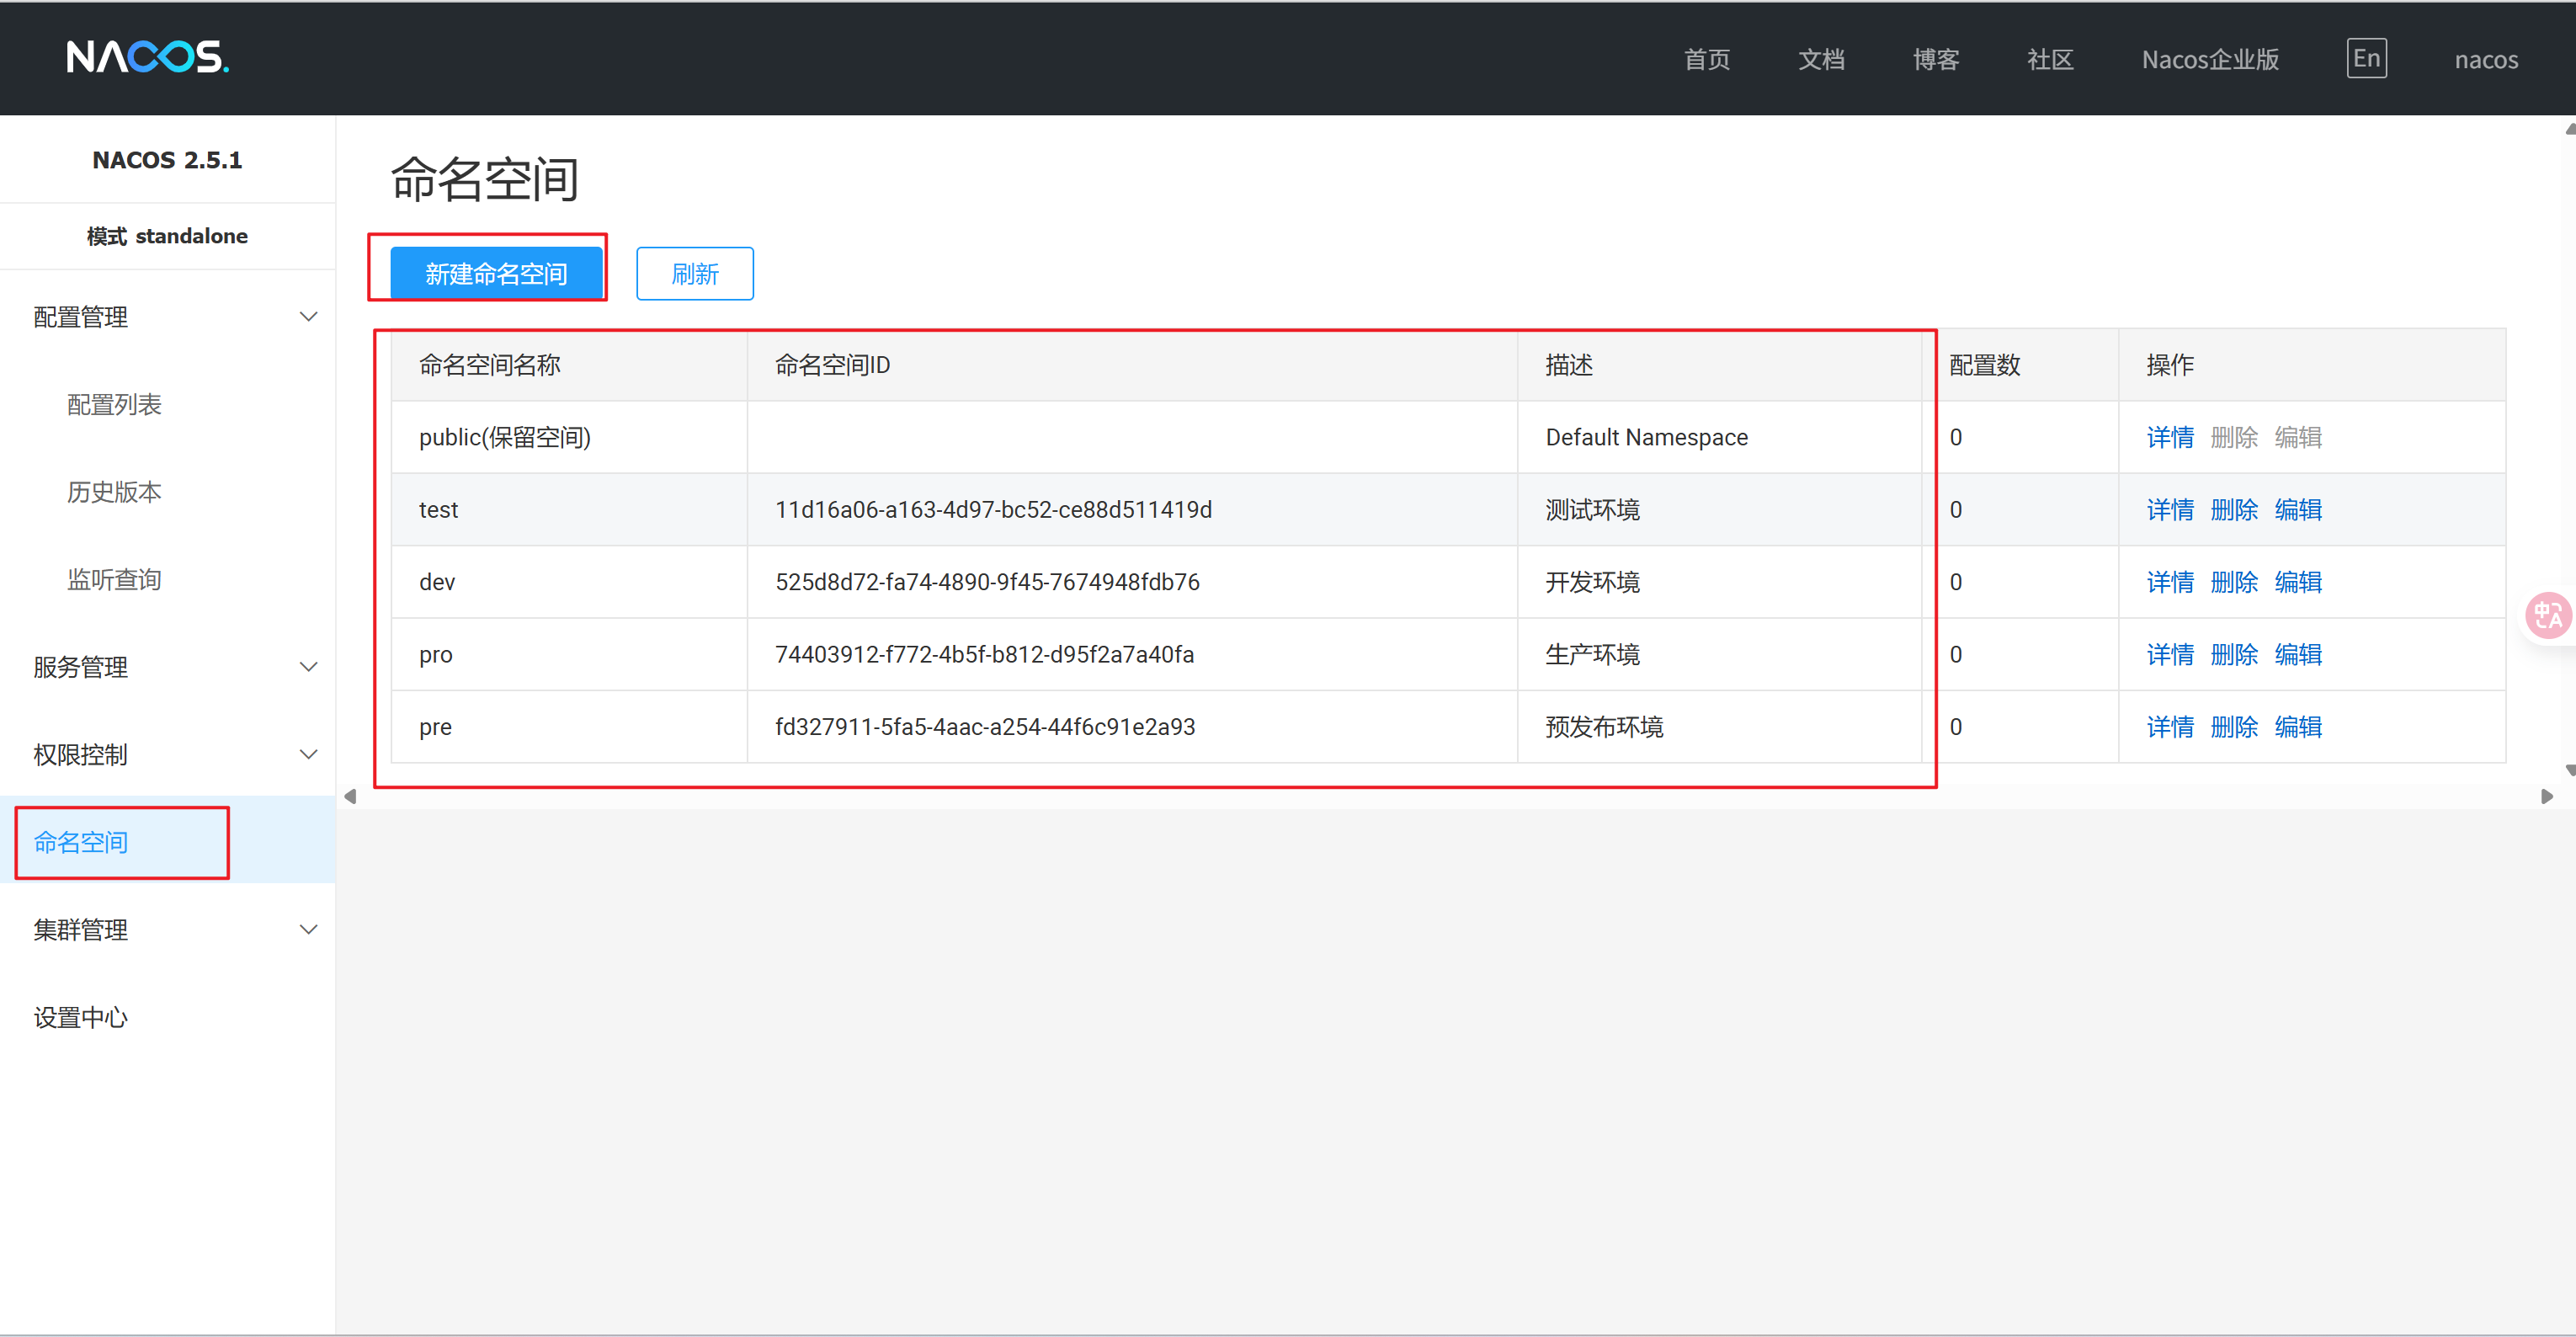The height and width of the screenshot is (1337, 2576).
Task: Open the nacos user menu
Action: [2486, 59]
